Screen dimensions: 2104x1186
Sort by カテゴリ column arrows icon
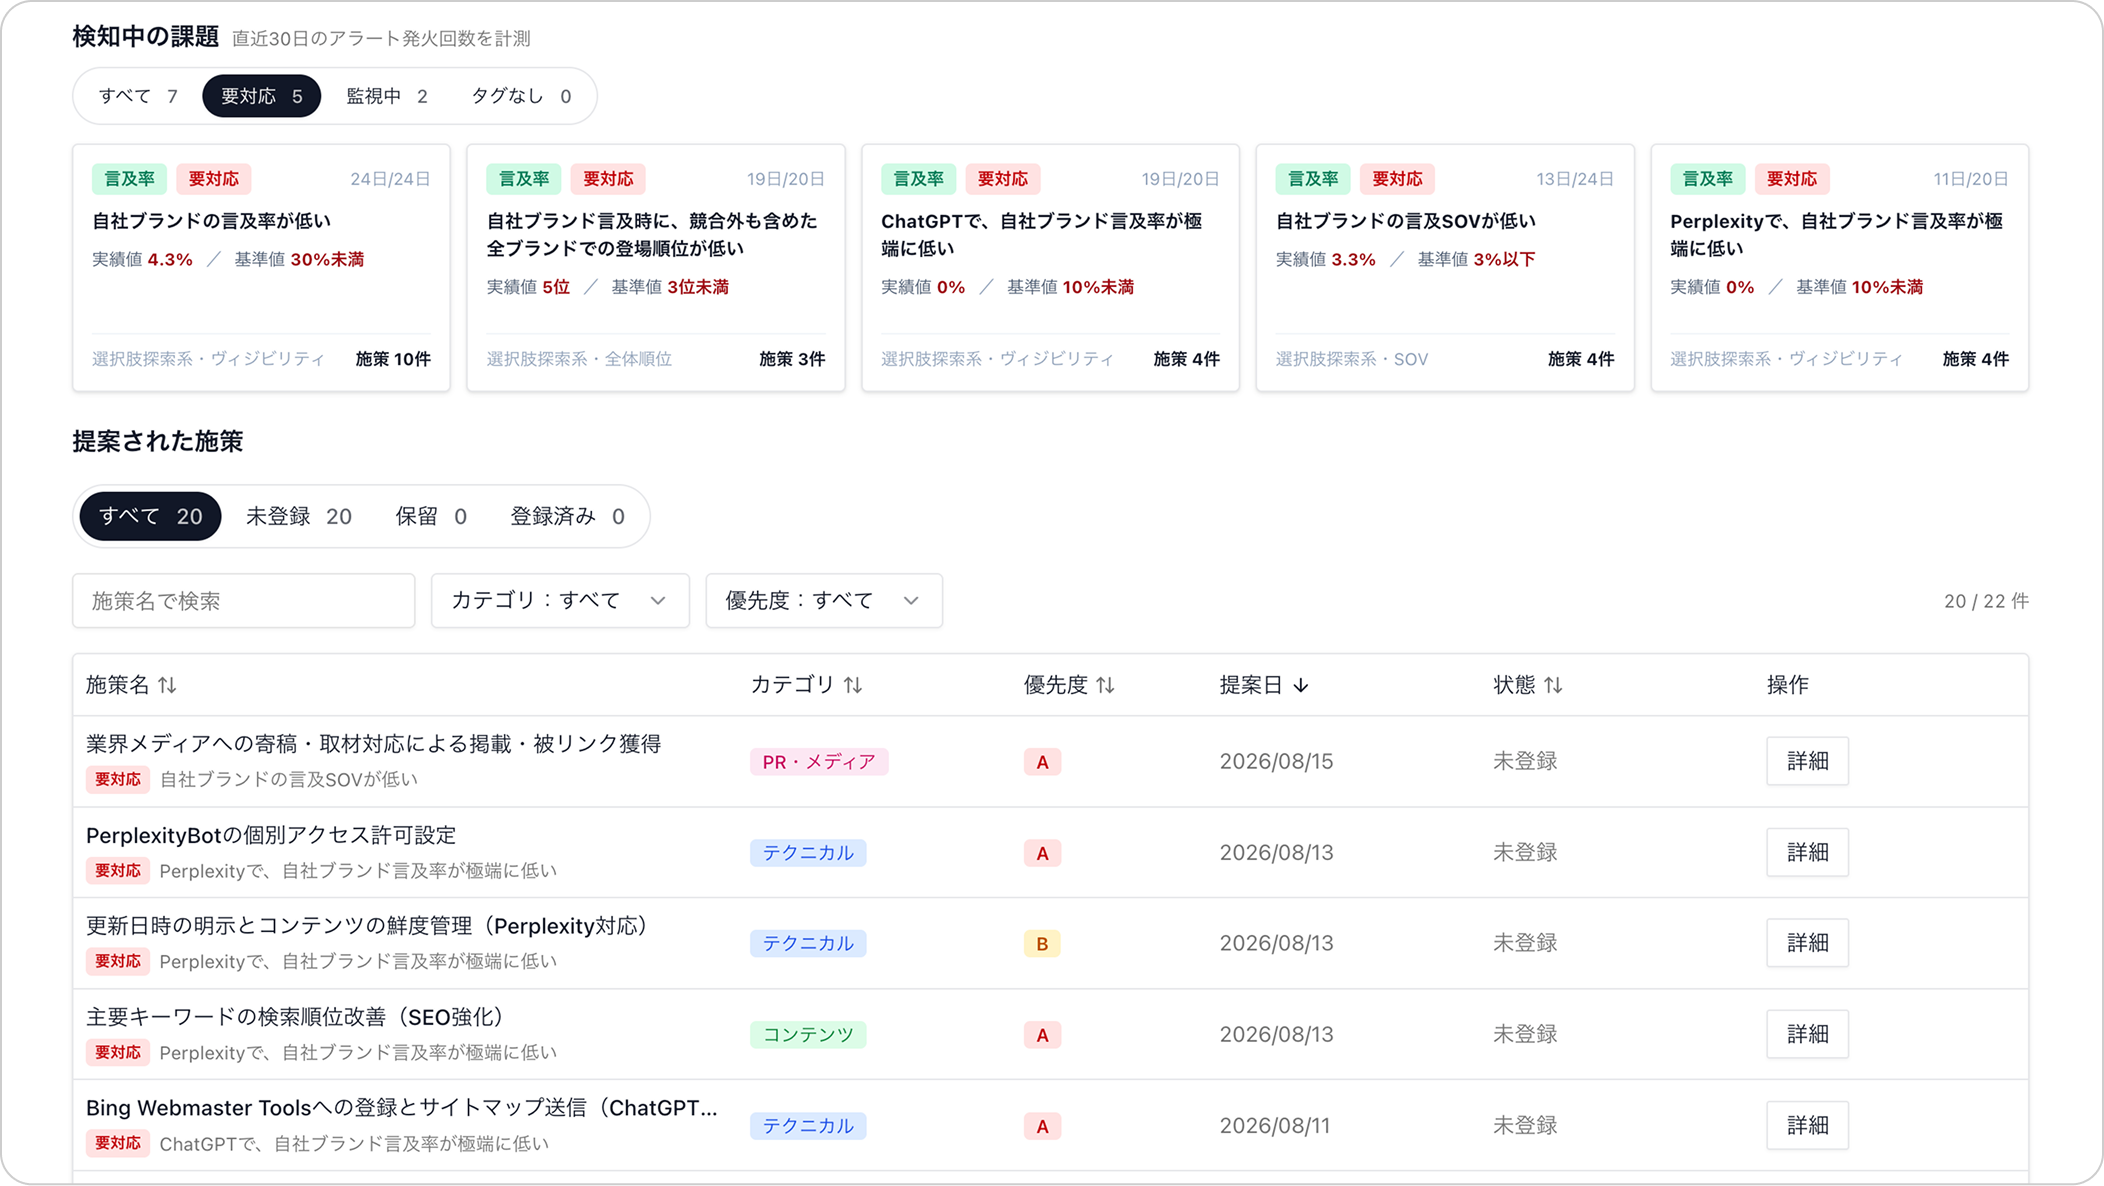(x=852, y=685)
